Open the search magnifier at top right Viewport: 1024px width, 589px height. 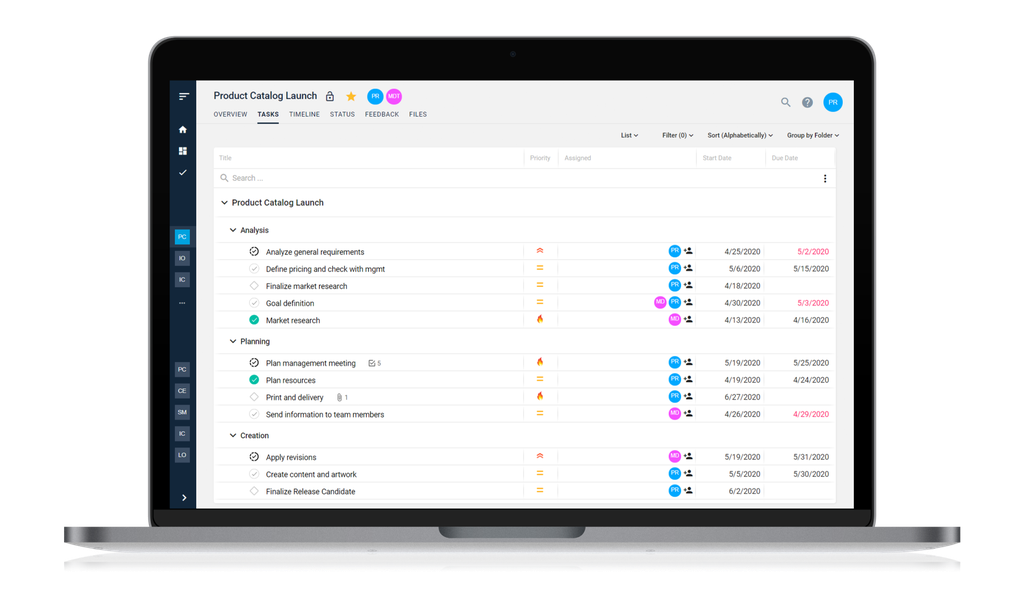click(x=786, y=102)
